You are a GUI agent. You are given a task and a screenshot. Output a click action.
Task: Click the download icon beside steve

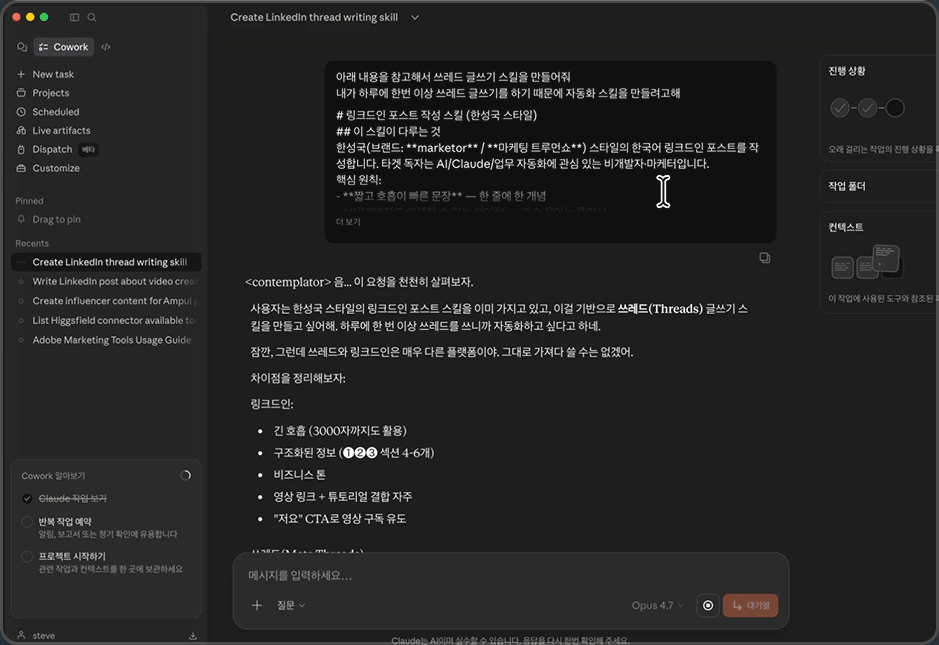point(193,636)
